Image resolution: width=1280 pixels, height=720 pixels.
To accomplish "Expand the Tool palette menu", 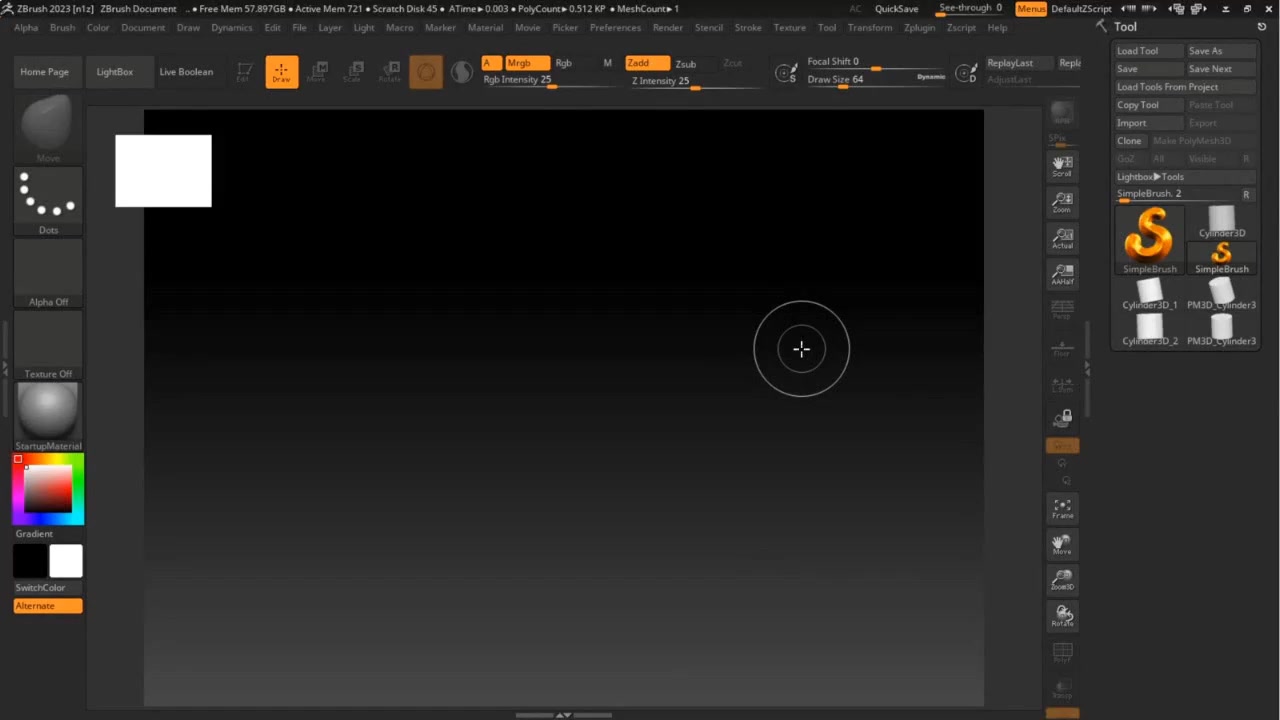I will pyautogui.click(x=1125, y=27).
